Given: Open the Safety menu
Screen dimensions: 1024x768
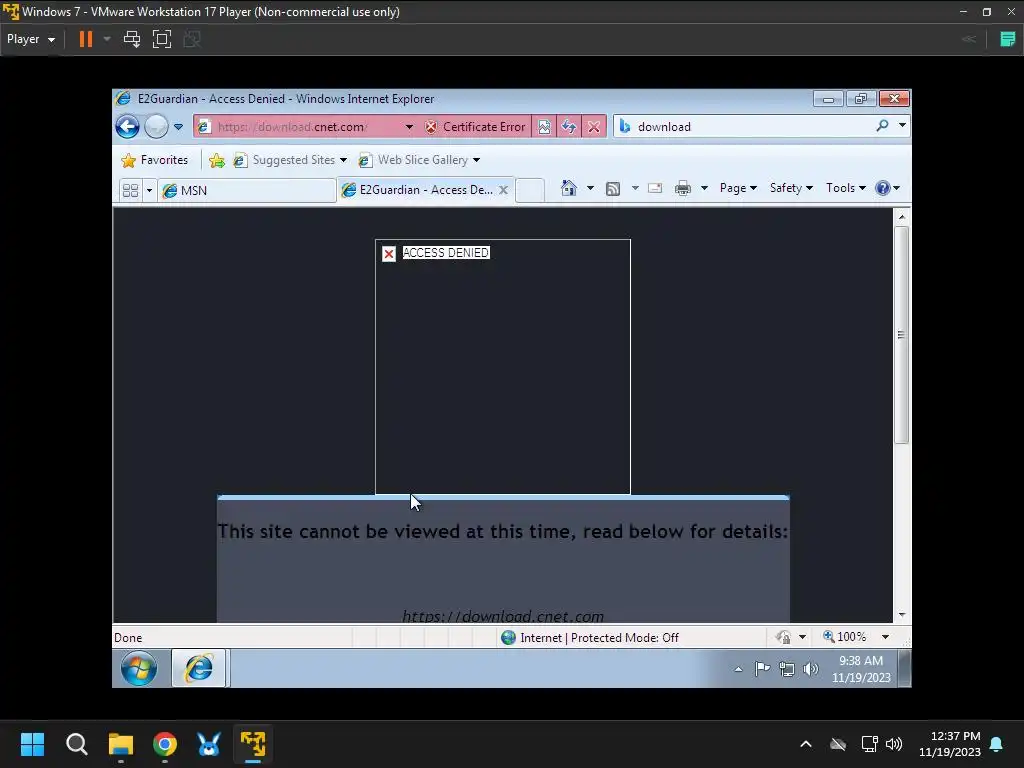Looking at the screenshot, I should tap(791, 188).
